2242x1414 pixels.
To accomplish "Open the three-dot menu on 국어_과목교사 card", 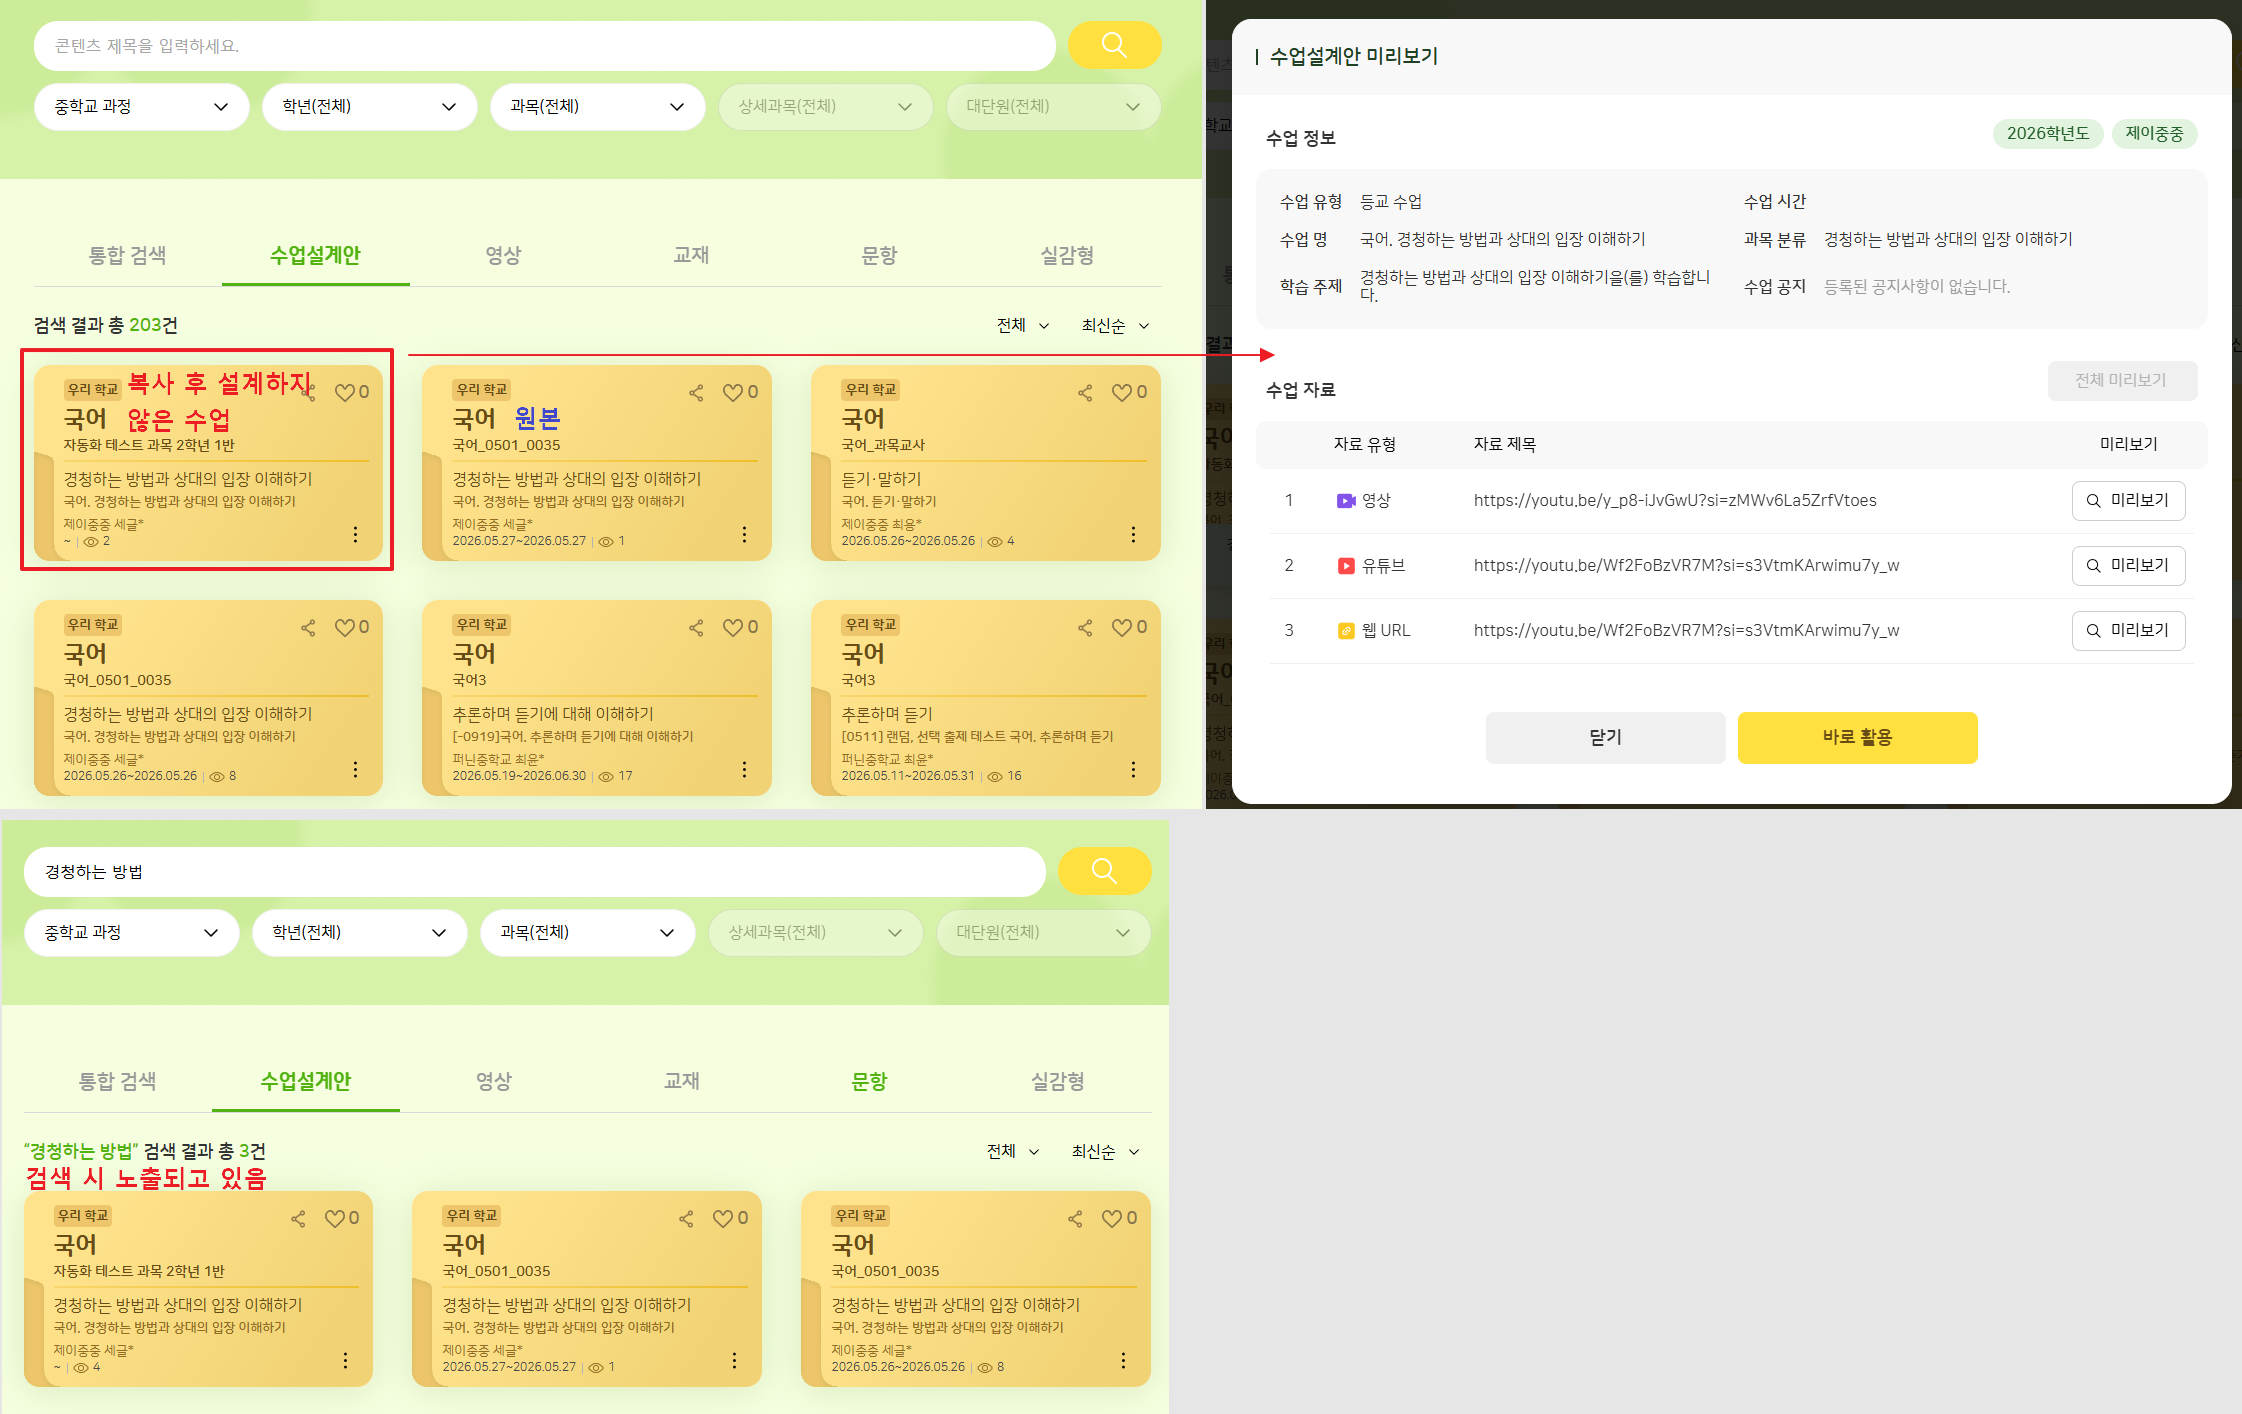I will pos(1133,534).
